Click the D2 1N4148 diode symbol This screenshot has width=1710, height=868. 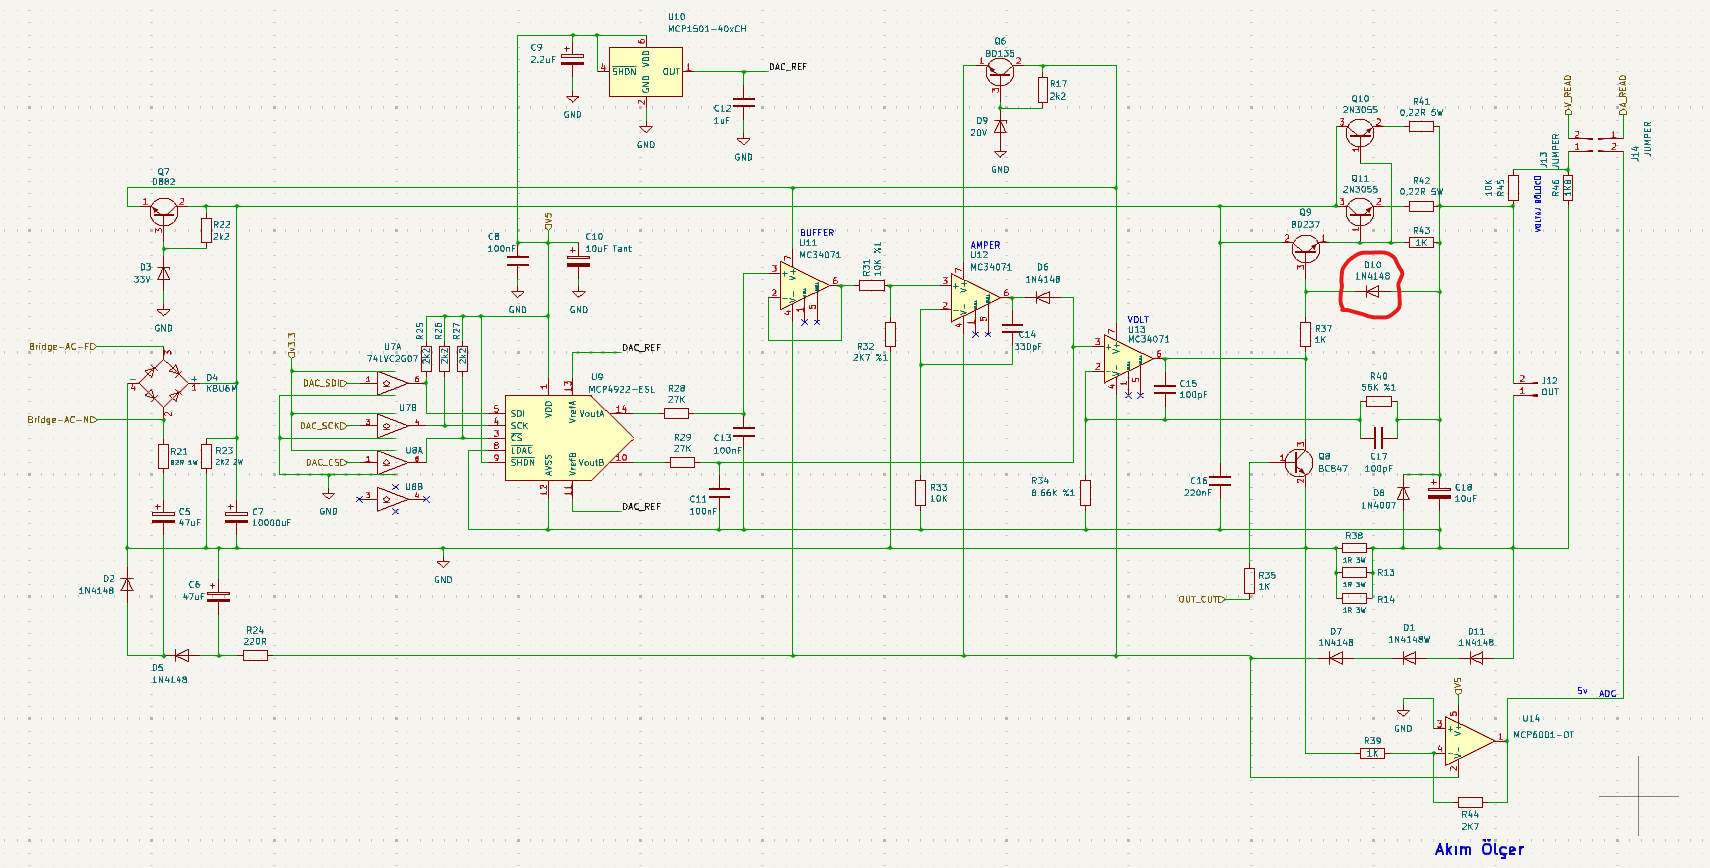[x=127, y=584]
